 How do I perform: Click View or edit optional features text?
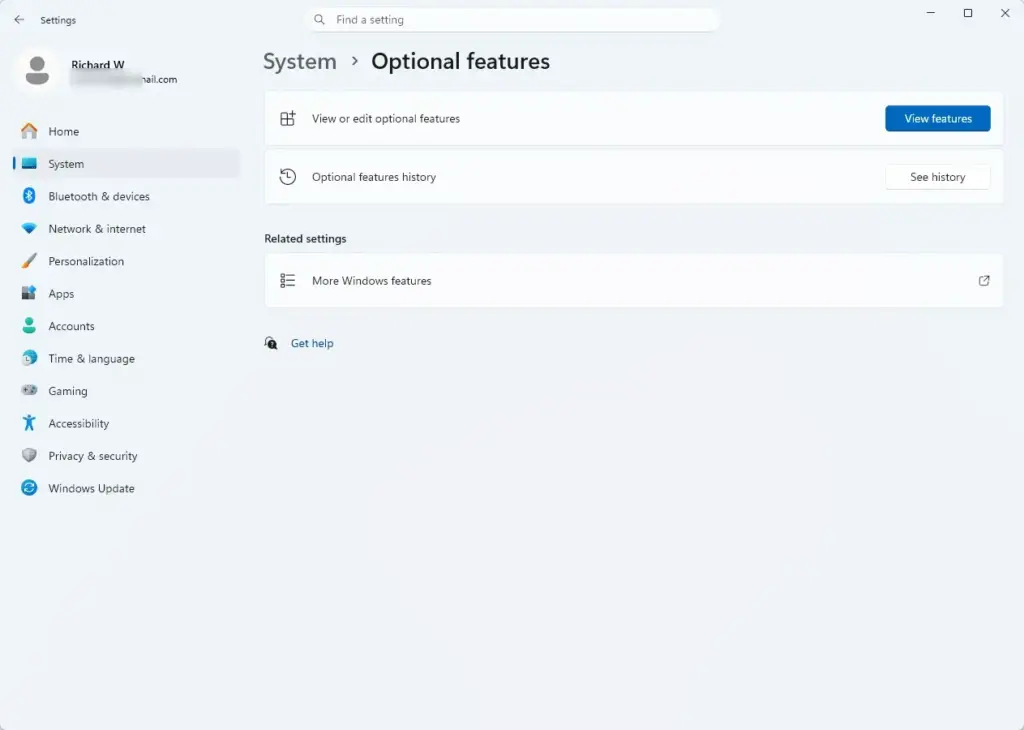(385, 119)
